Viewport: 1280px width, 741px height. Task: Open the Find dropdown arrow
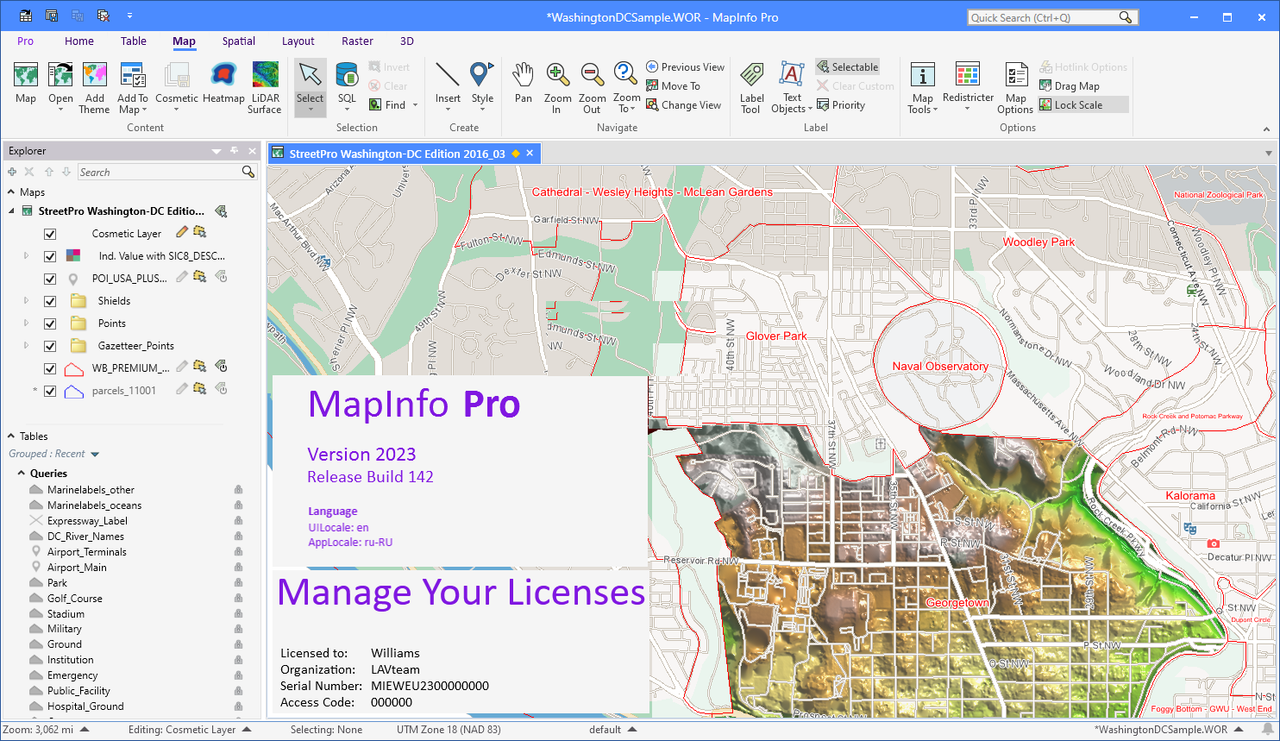click(415, 105)
